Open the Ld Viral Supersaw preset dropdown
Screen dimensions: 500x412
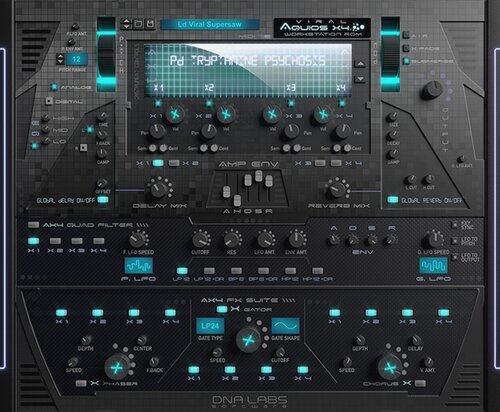tap(209, 24)
